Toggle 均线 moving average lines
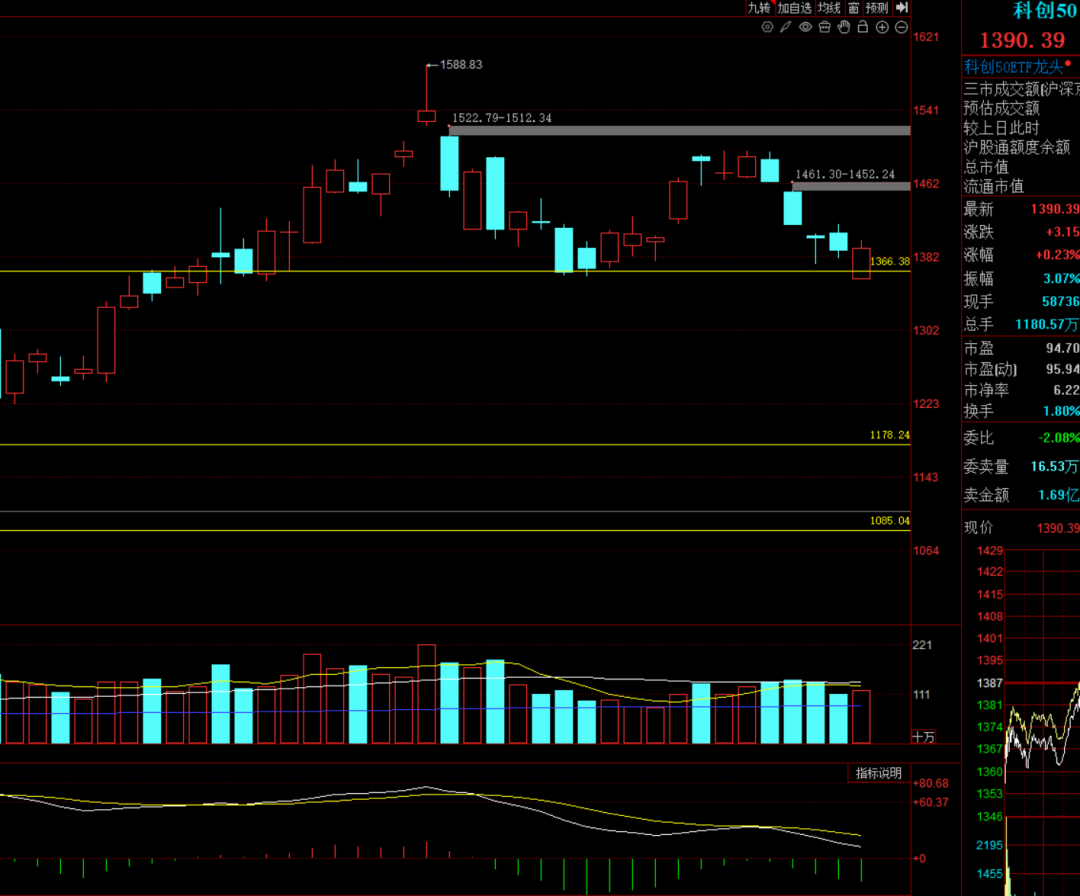The height and width of the screenshot is (896, 1080). pos(828,8)
